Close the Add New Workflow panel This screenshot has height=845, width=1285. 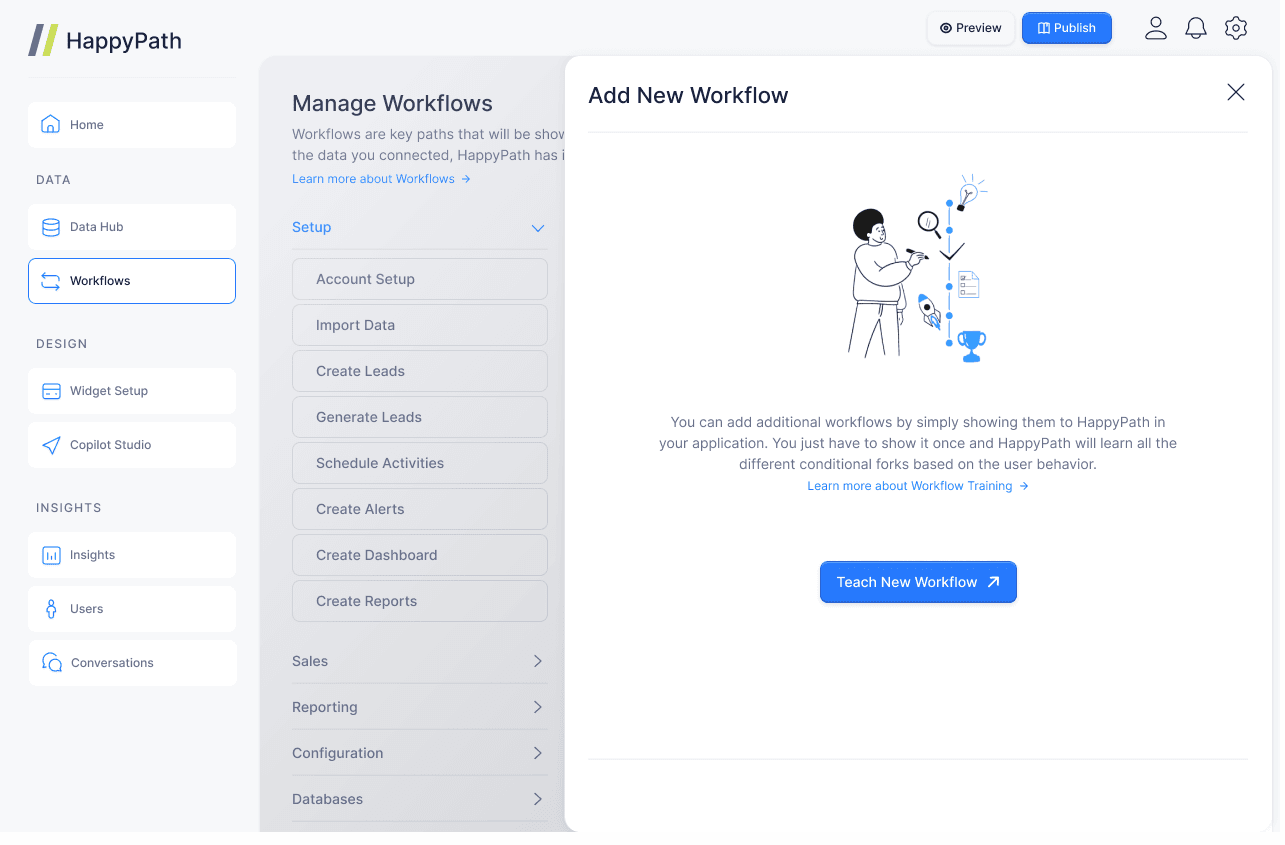point(1236,92)
